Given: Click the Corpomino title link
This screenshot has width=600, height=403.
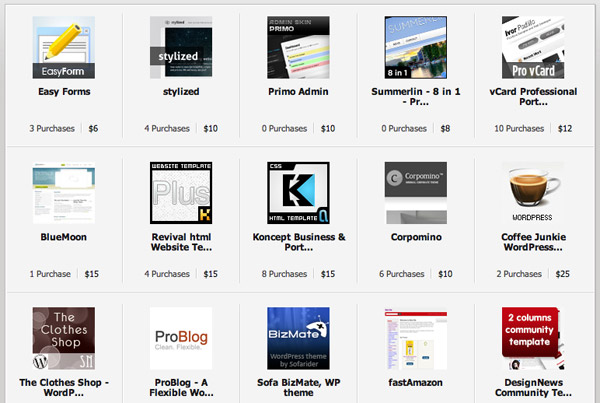Looking at the screenshot, I should (416, 237).
